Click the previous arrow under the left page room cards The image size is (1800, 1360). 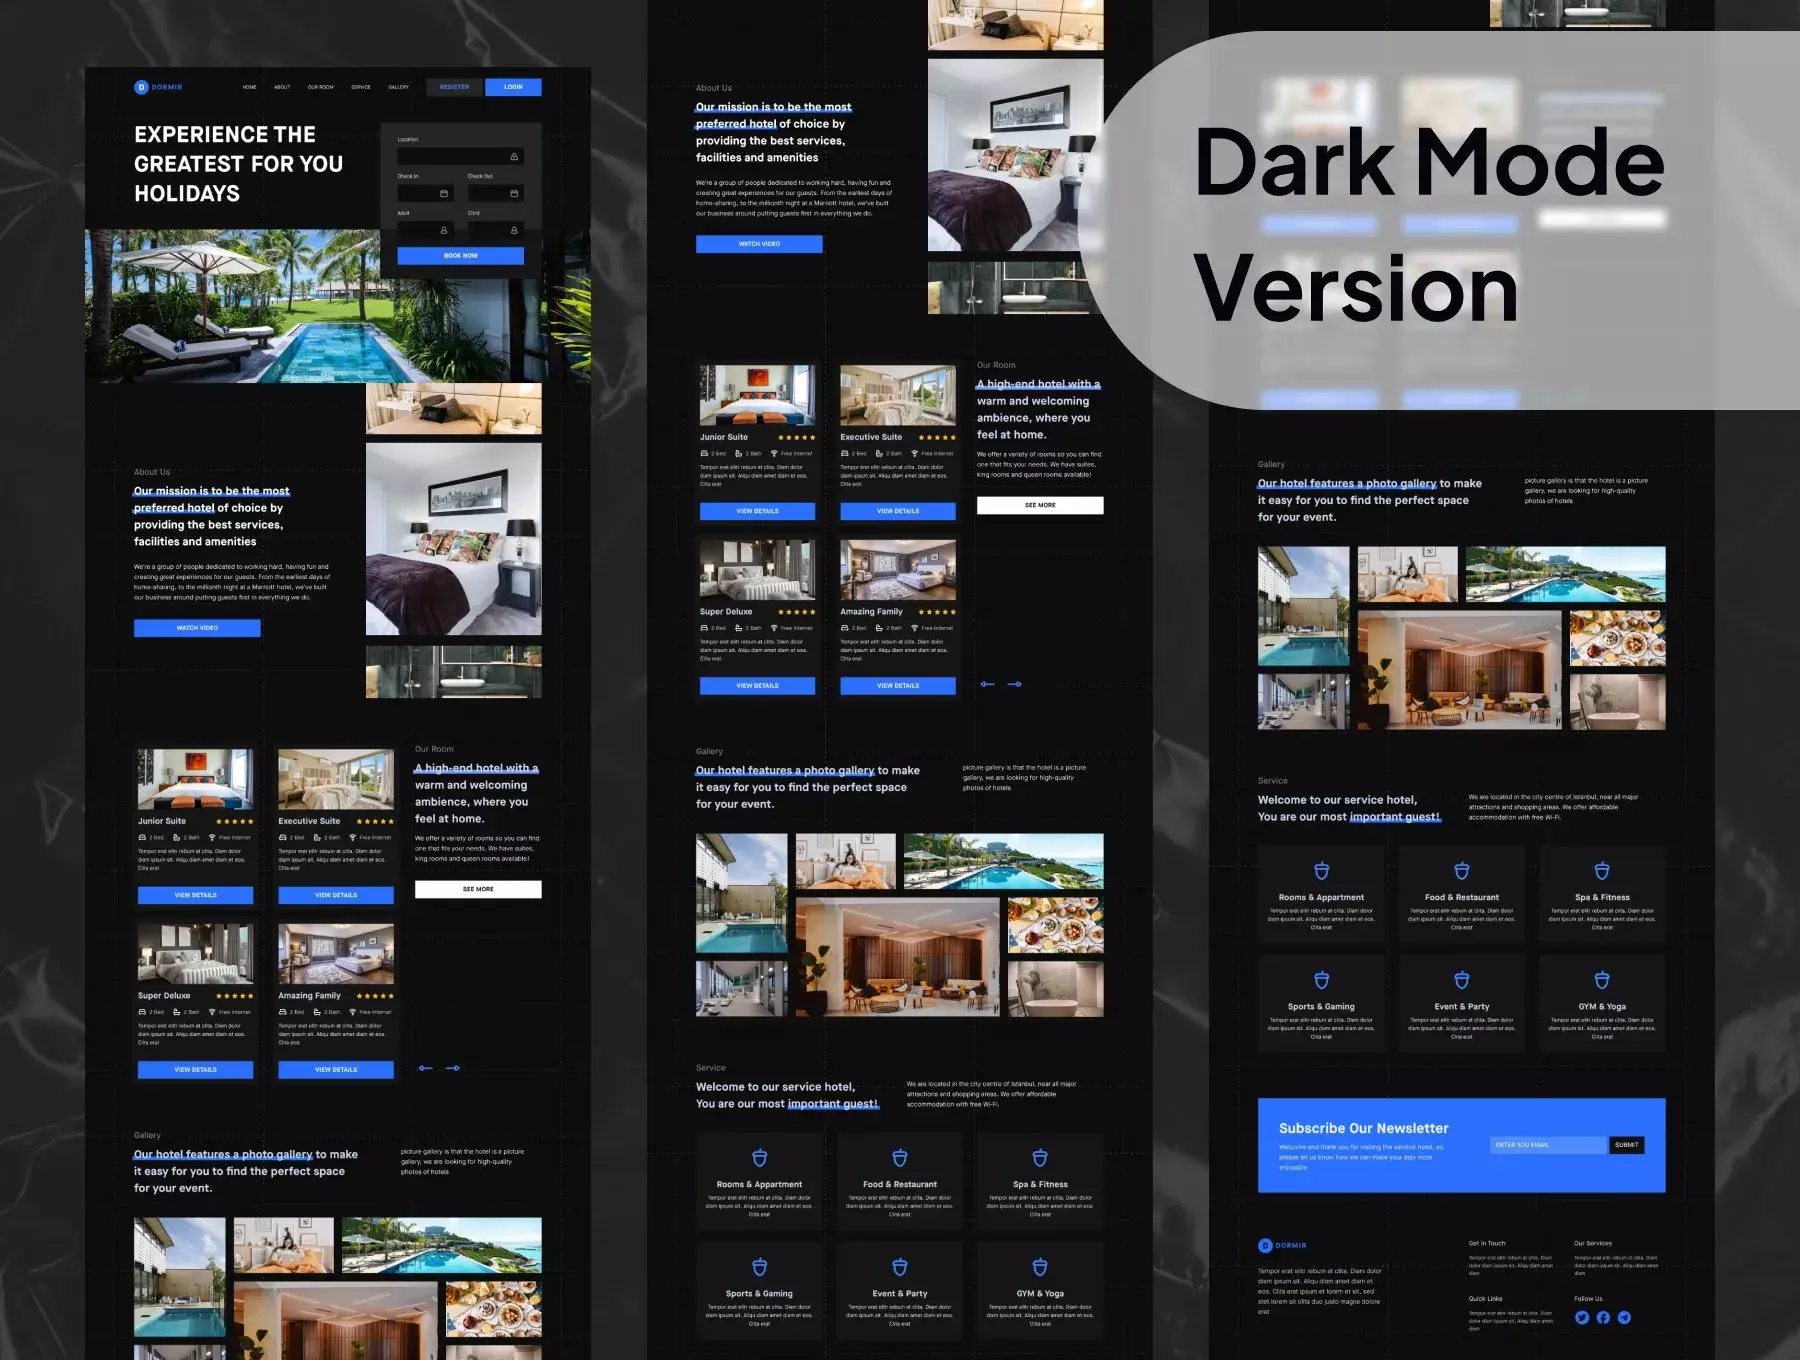[x=425, y=1068]
